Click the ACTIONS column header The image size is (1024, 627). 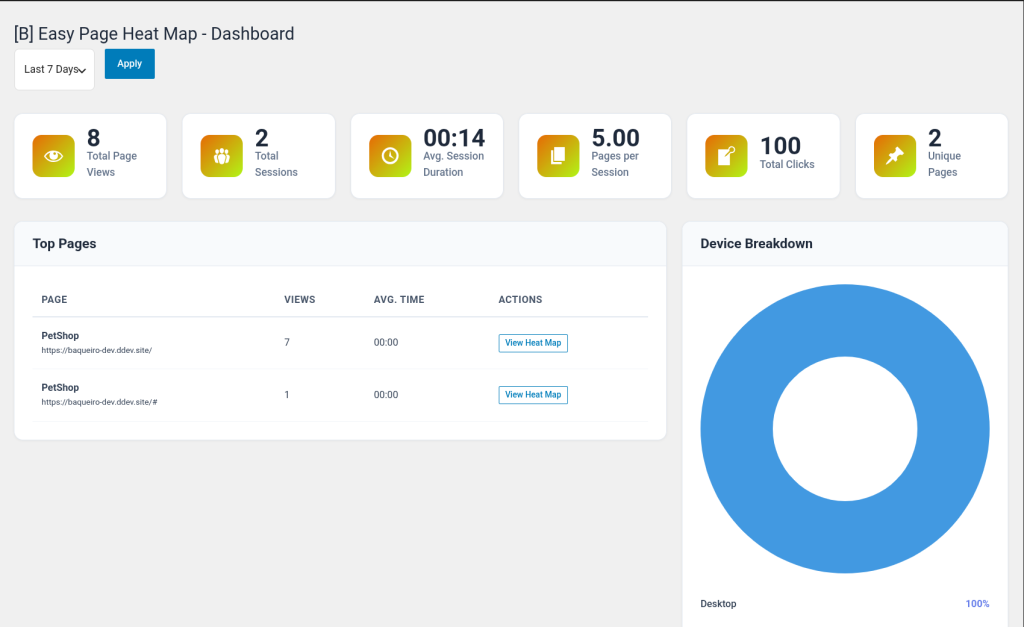[520, 300]
